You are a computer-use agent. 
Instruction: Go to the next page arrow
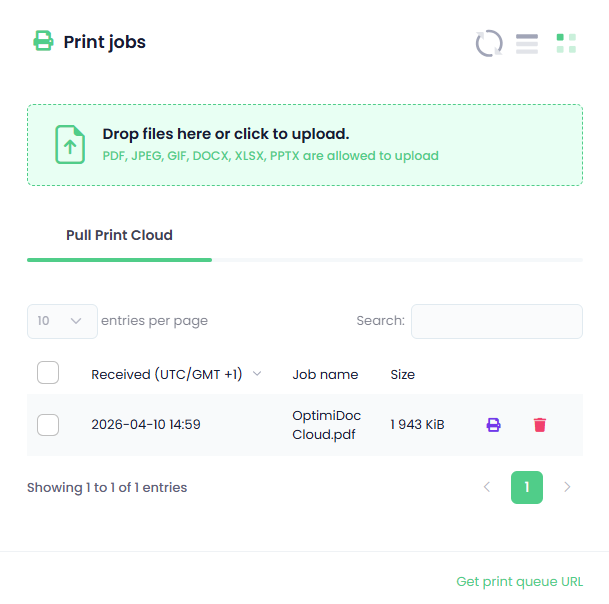click(567, 487)
